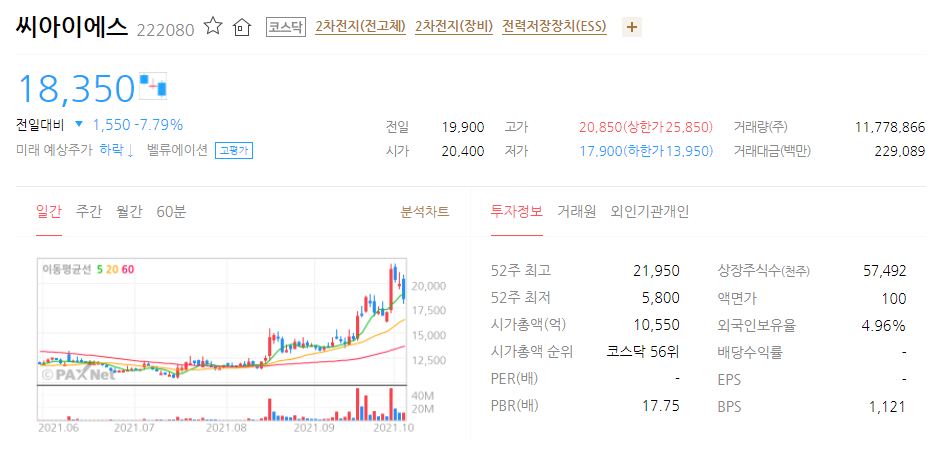This screenshot has width=940, height=455.
Task: Click the current price 18,350
Action: coord(77,88)
